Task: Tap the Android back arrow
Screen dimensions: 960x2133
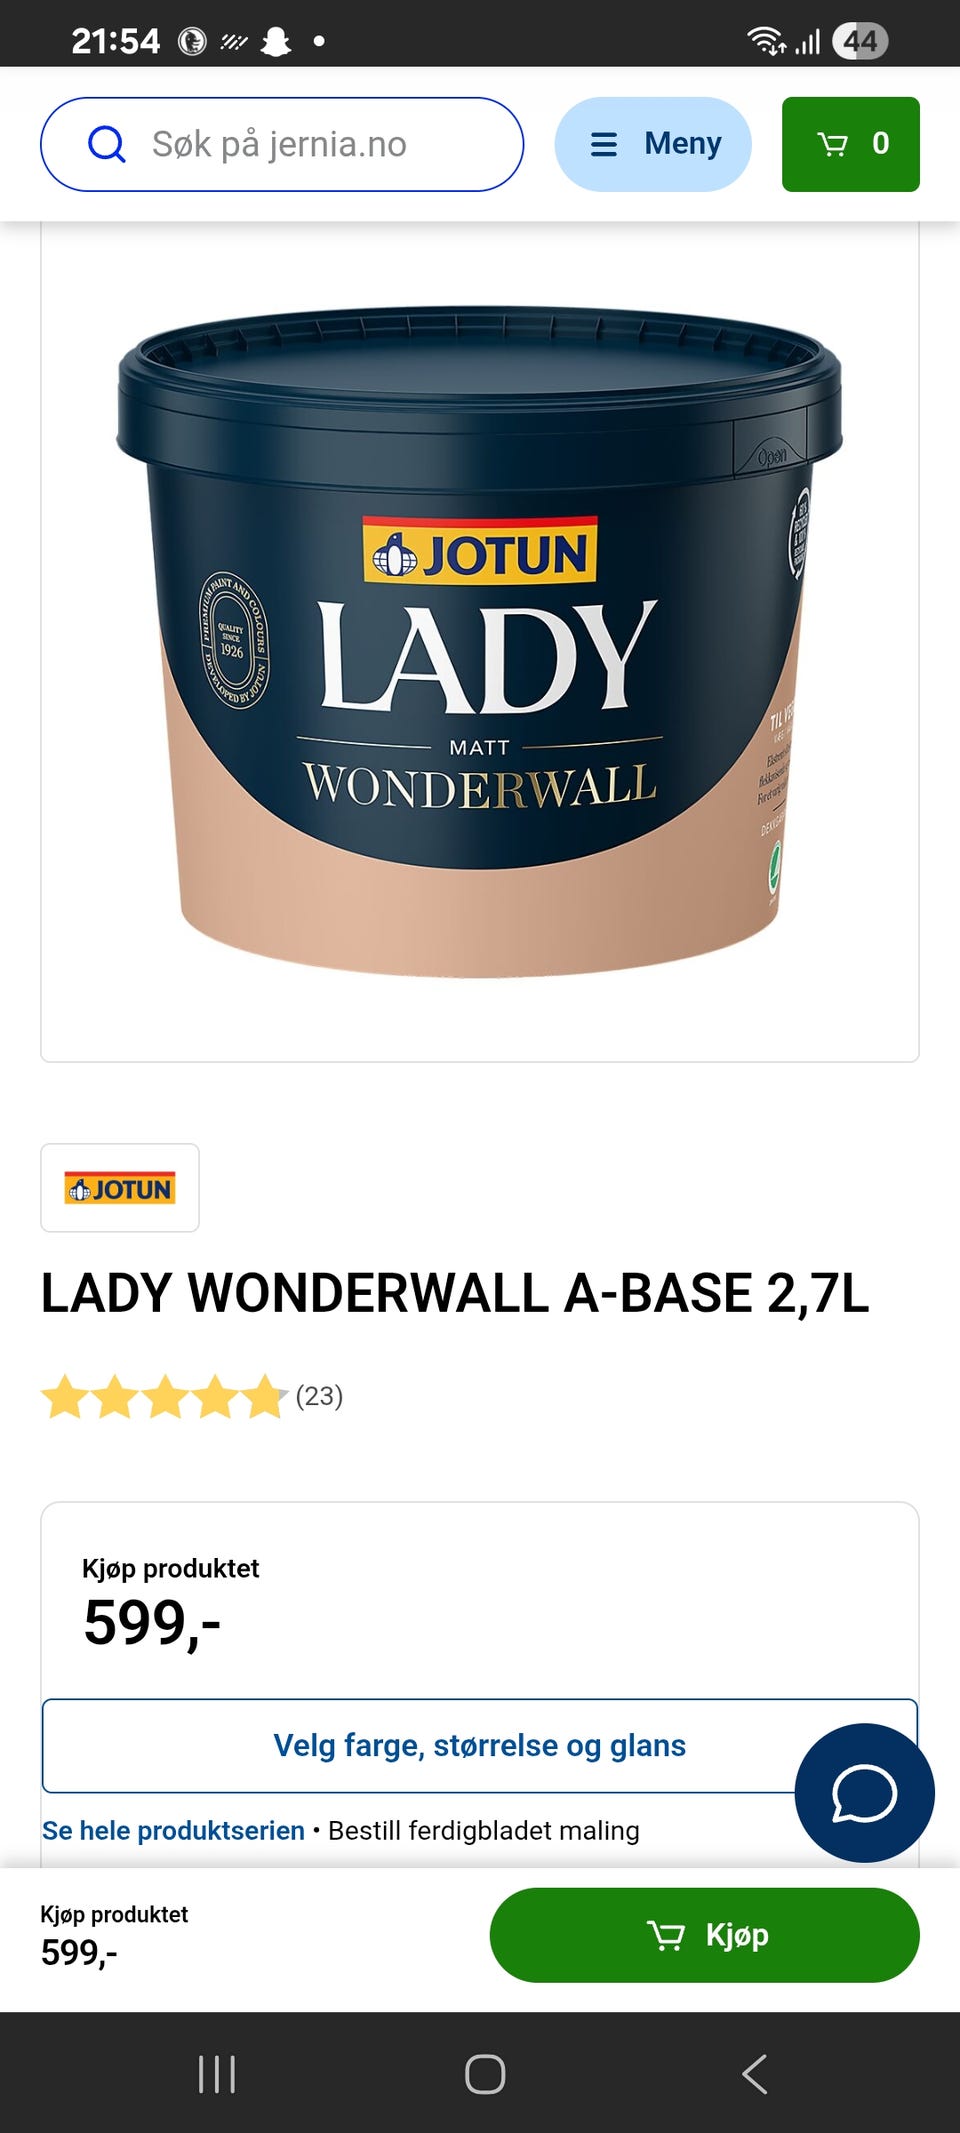Action: (755, 2074)
